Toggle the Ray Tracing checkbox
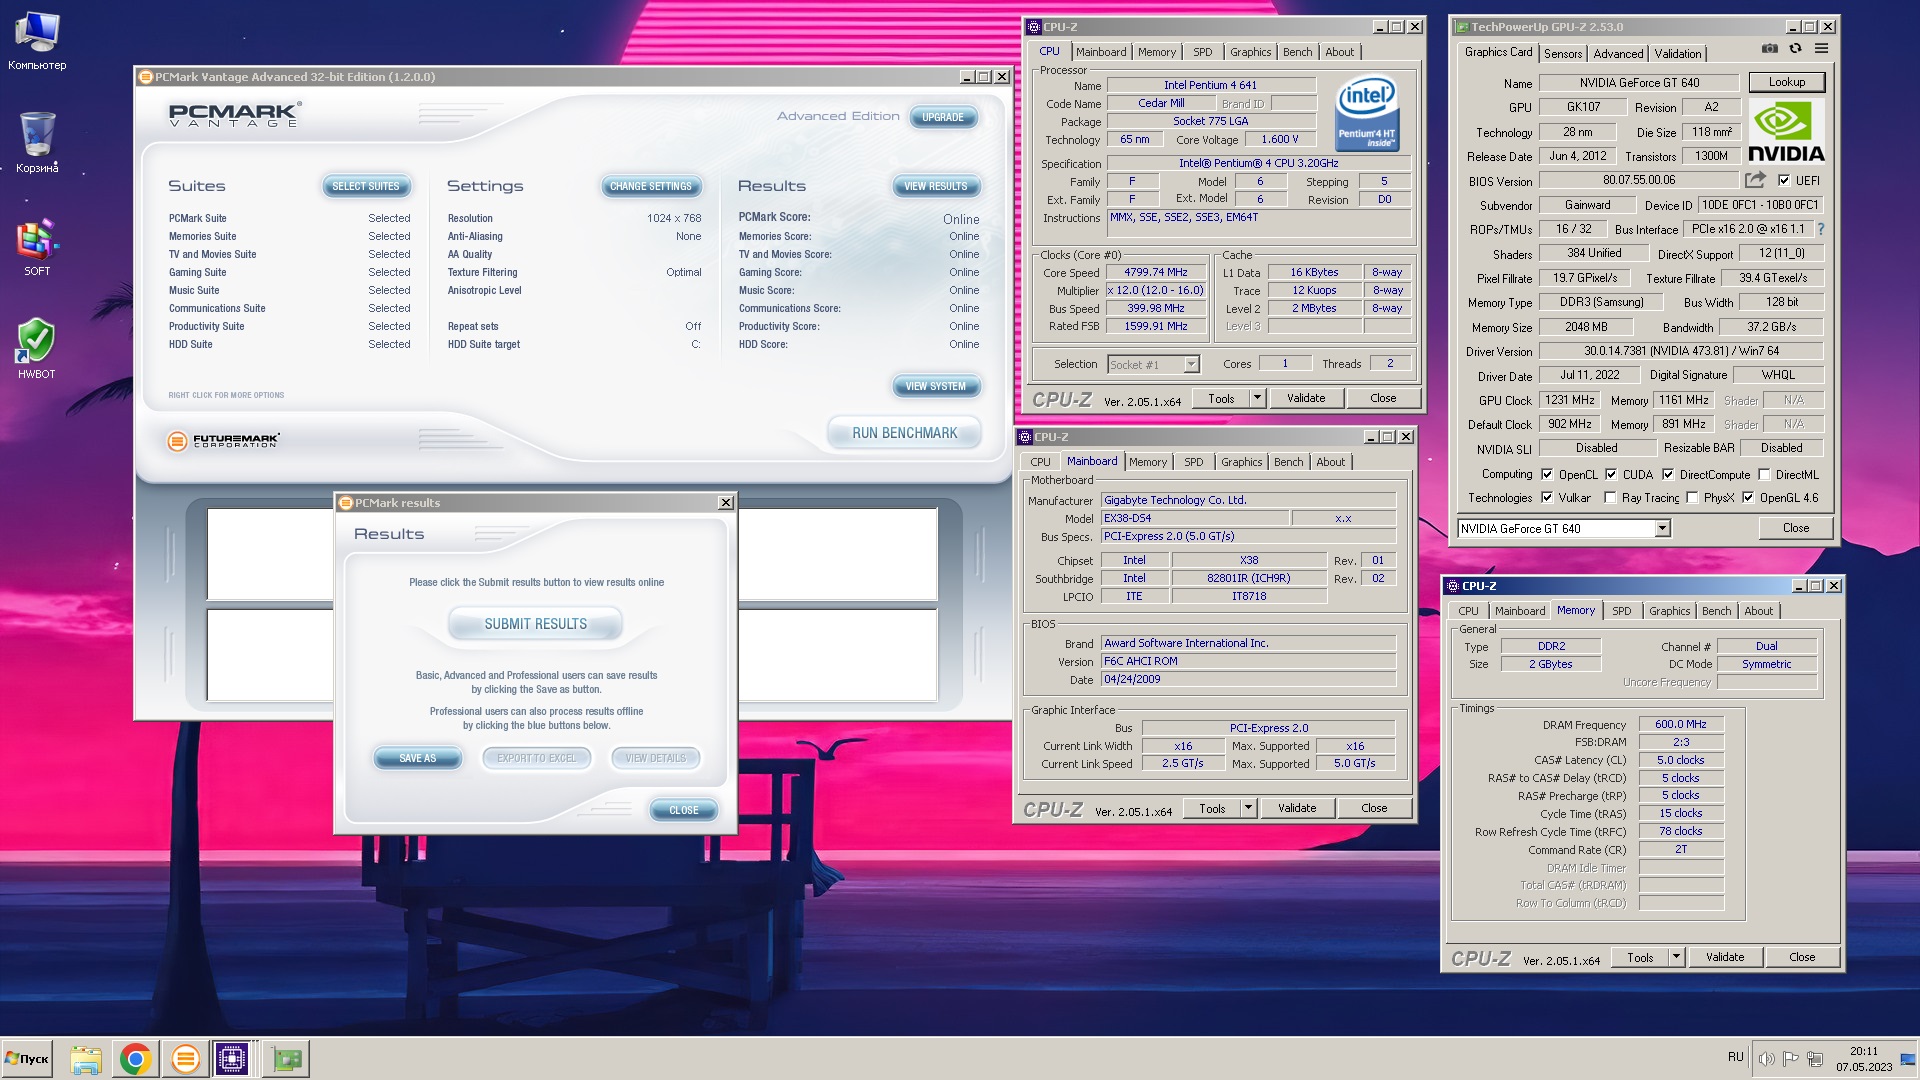The width and height of the screenshot is (1920, 1080). 1610,498
